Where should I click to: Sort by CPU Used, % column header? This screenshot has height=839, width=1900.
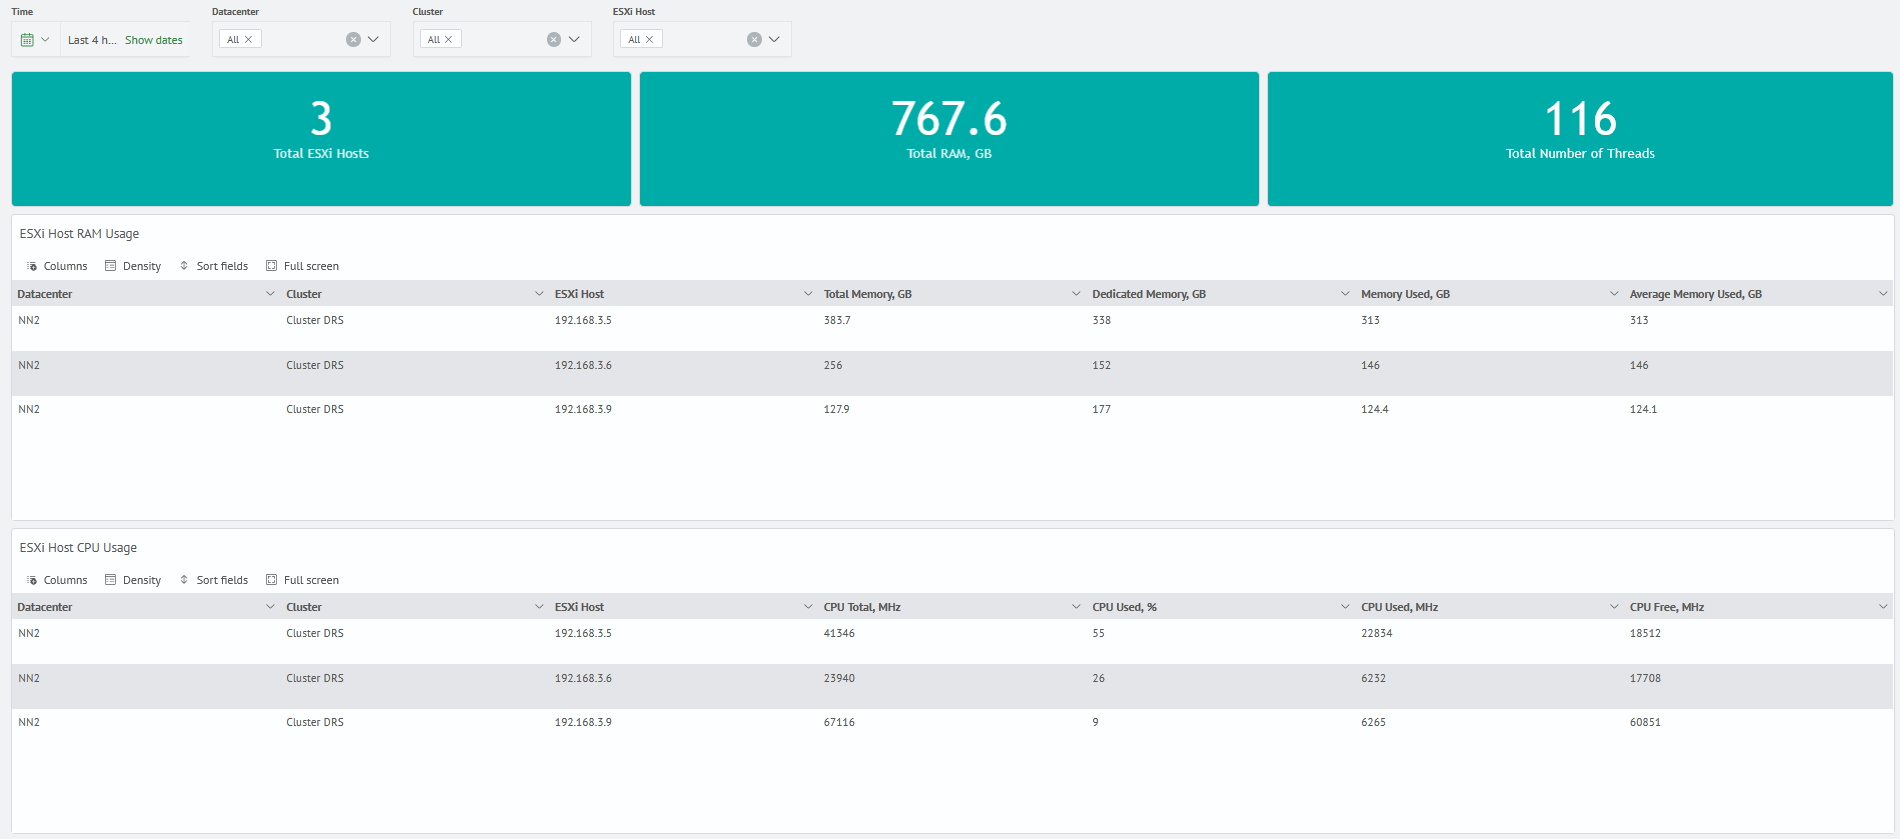pos(1124,607)
